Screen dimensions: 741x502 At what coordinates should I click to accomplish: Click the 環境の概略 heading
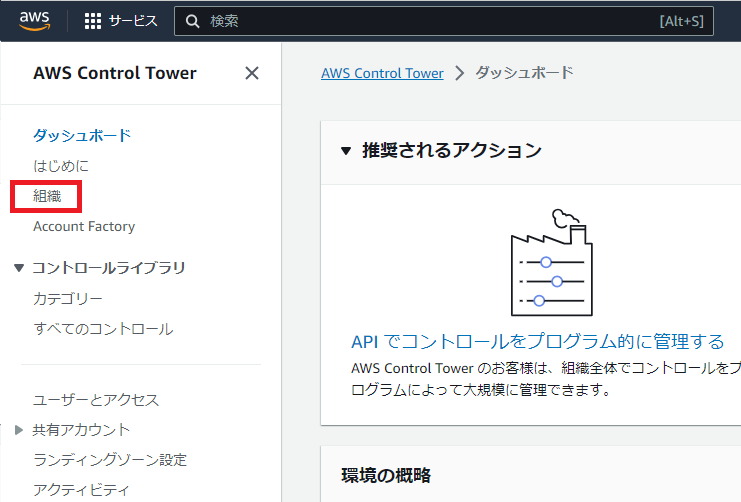386,476
